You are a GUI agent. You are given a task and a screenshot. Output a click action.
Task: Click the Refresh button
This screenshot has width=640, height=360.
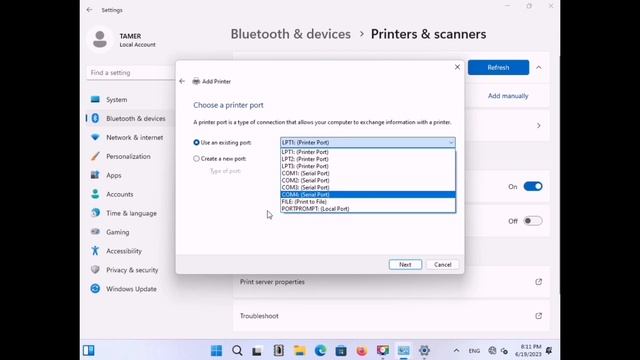click(498, 67)
